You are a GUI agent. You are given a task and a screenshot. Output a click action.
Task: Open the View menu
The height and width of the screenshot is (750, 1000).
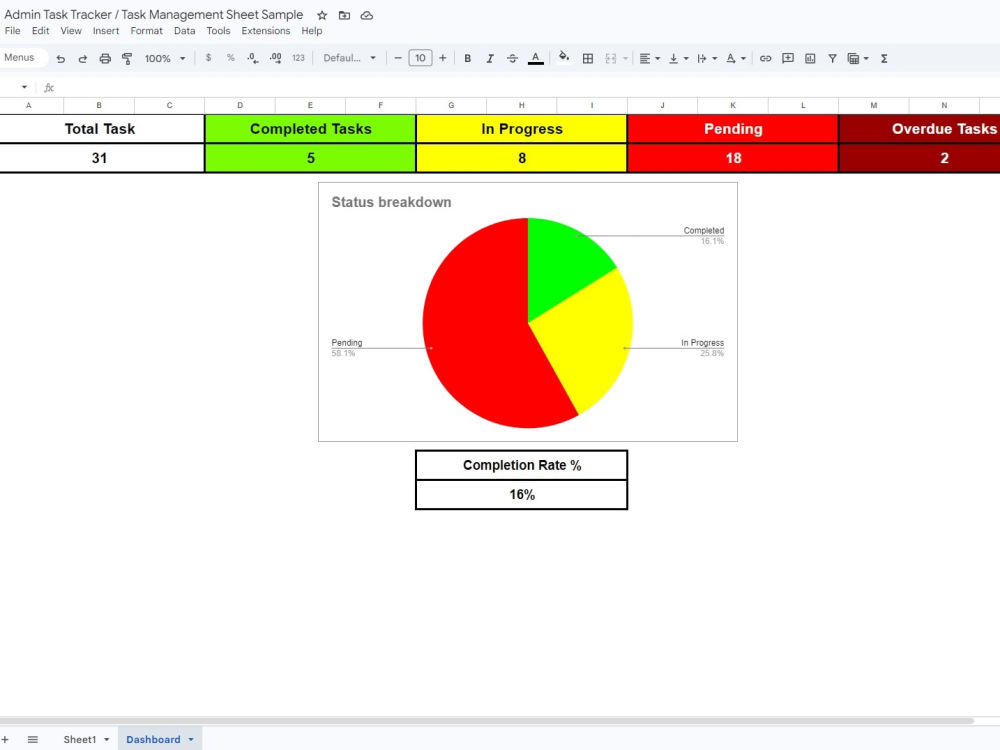coord(71,31)
